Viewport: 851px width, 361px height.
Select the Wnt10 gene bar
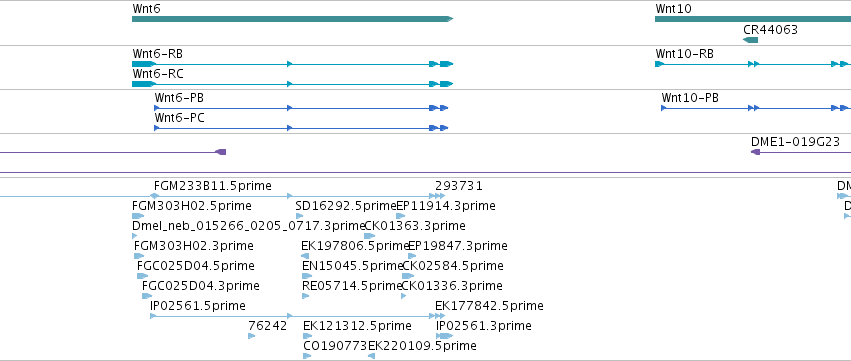tap(753, 19)
